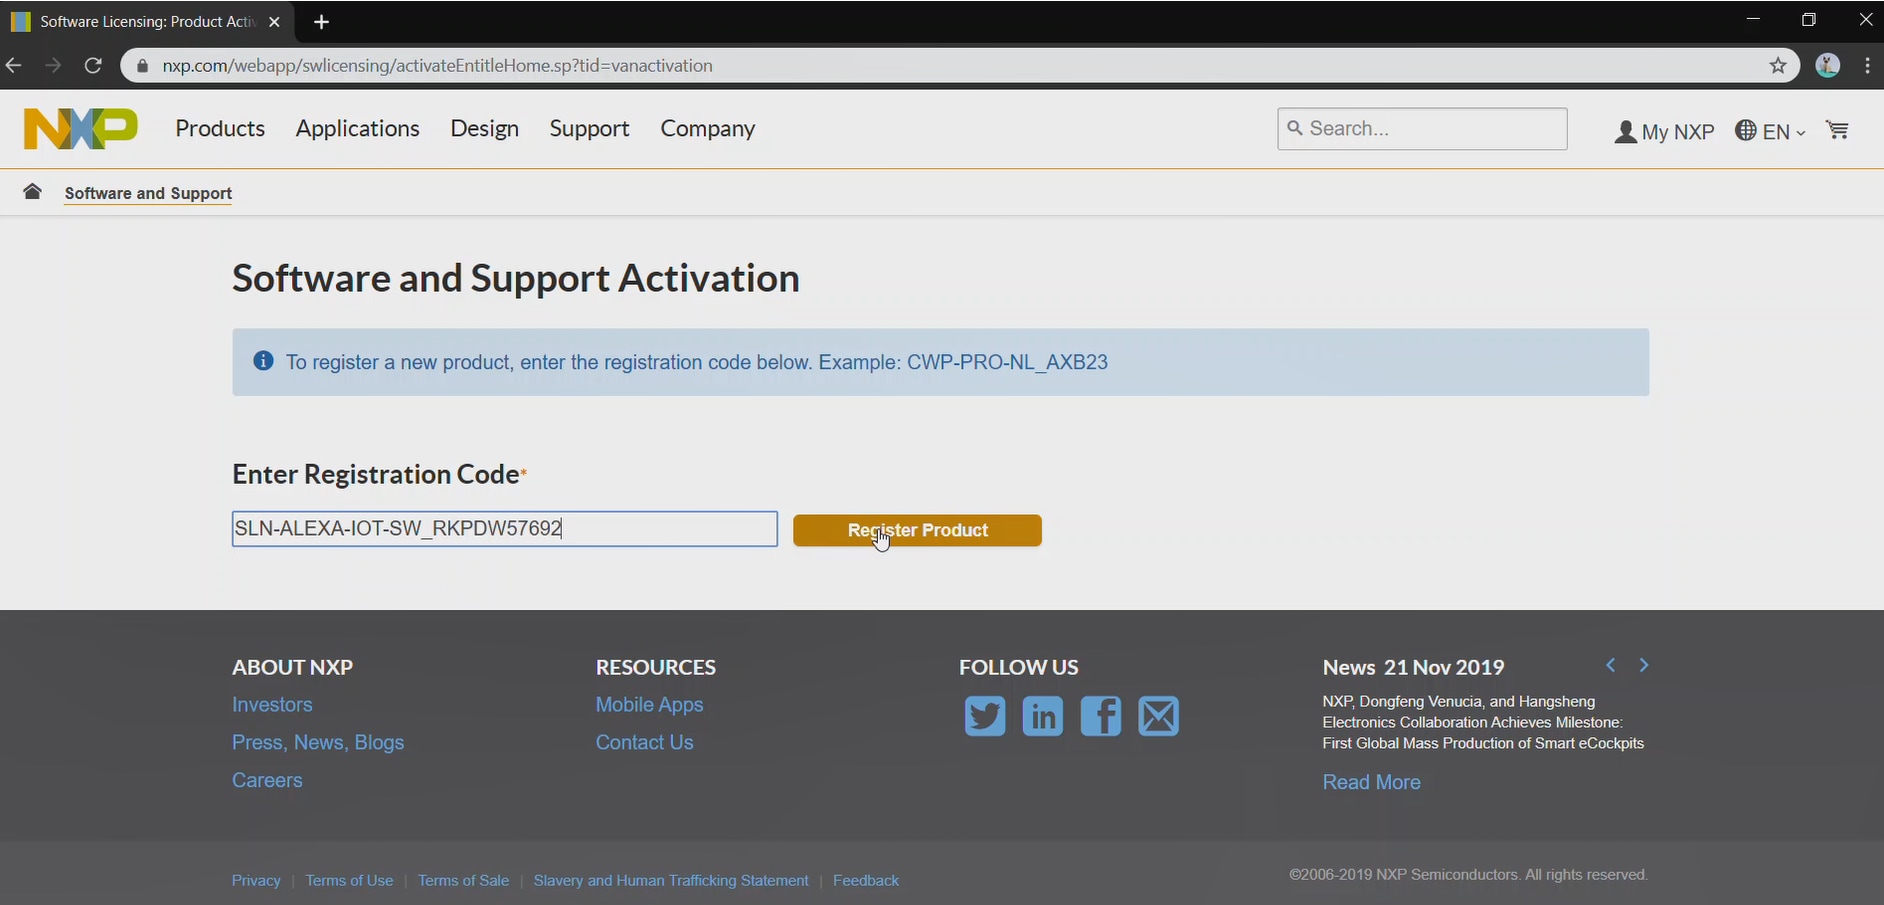1884x905 pixels.
Task: Open NXP's Facebook page
Action: click(1100, 716)
